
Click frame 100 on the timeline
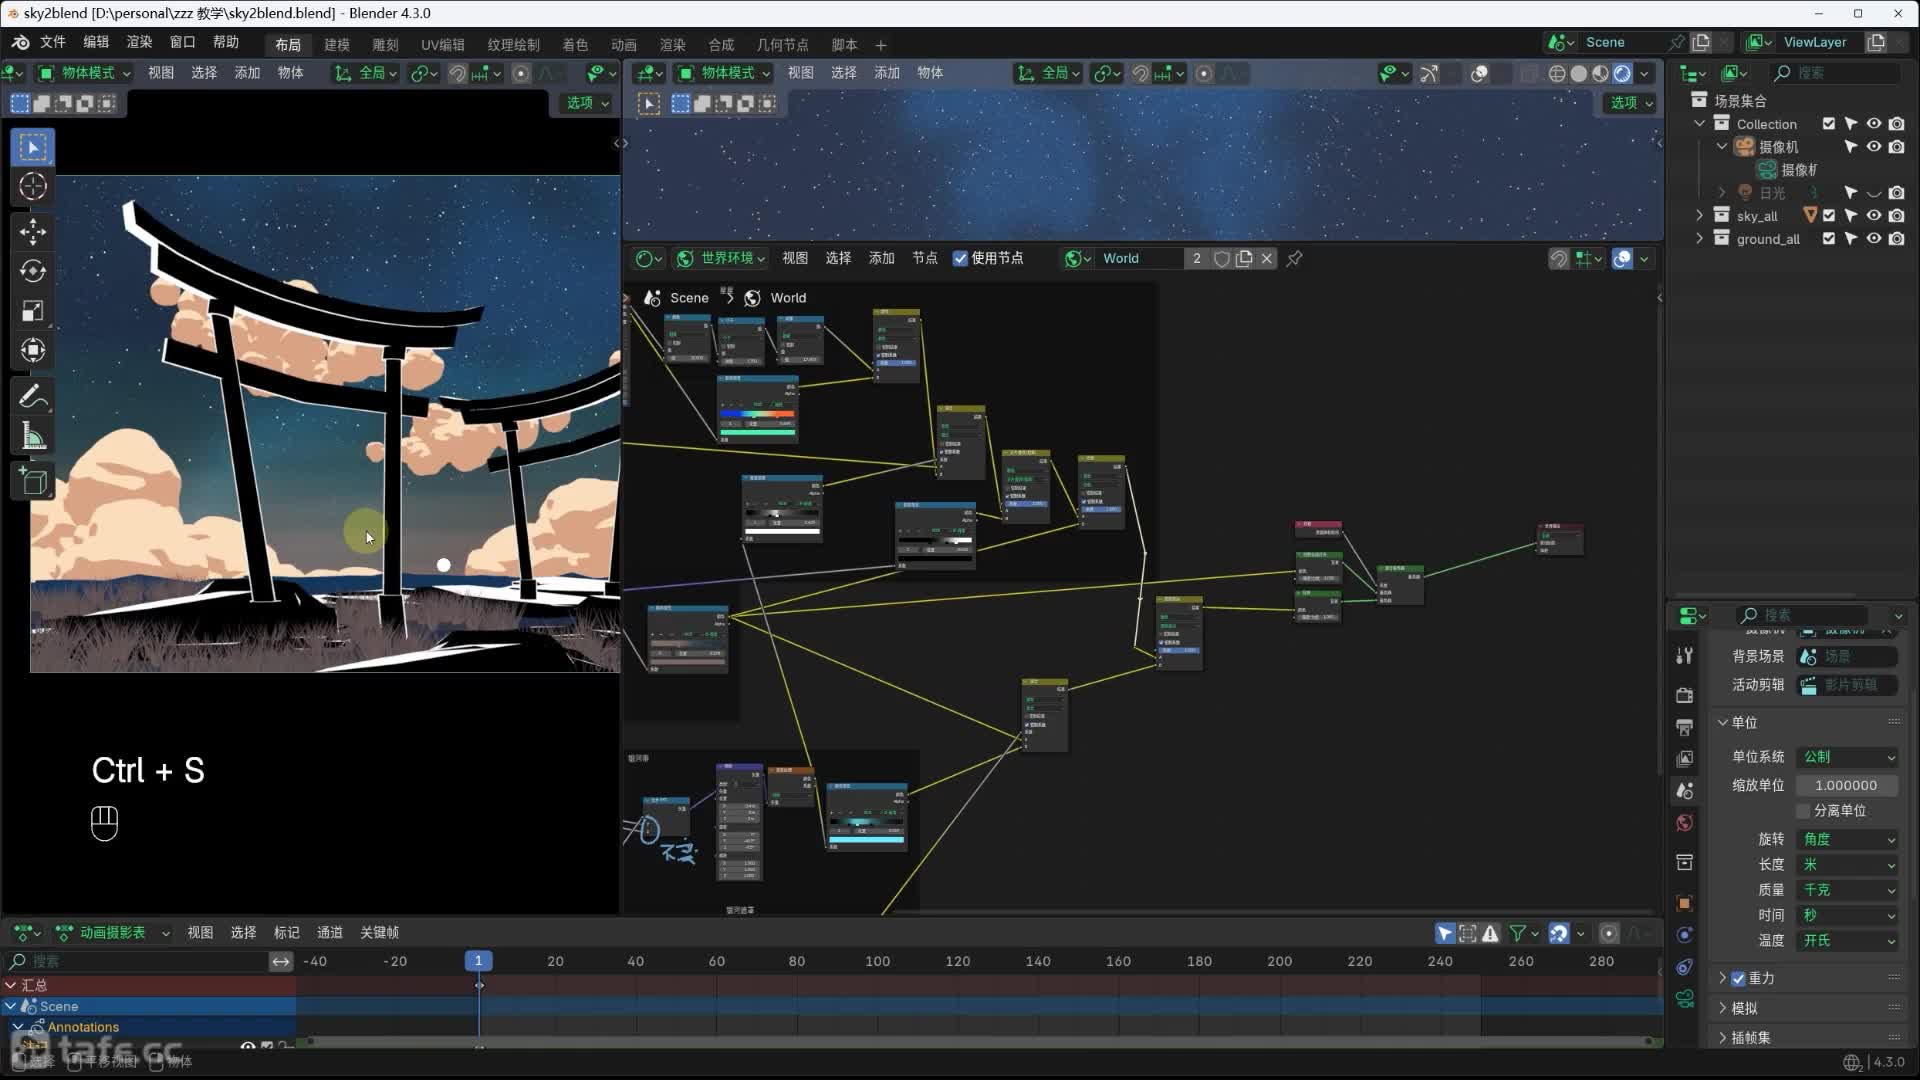[x=877, y=962]
